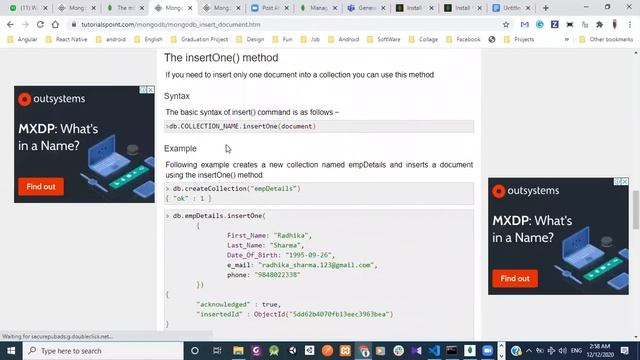Click the browser forward arrow
640x360 pixels.
coord(25,24)
